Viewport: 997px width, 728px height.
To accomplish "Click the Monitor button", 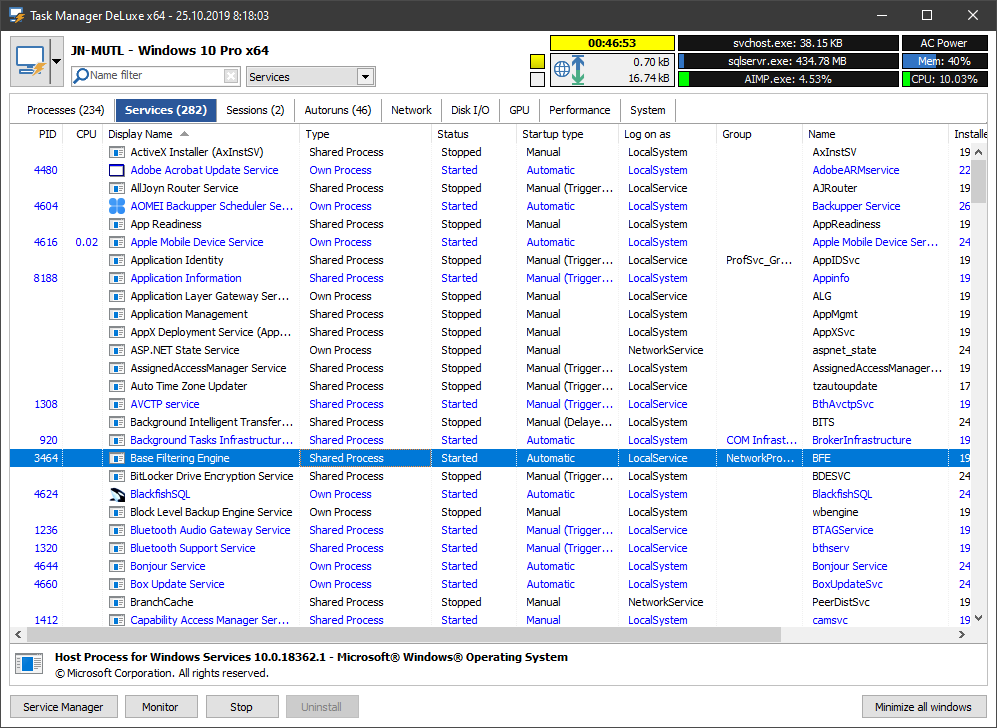I will (x=160, y=707).
